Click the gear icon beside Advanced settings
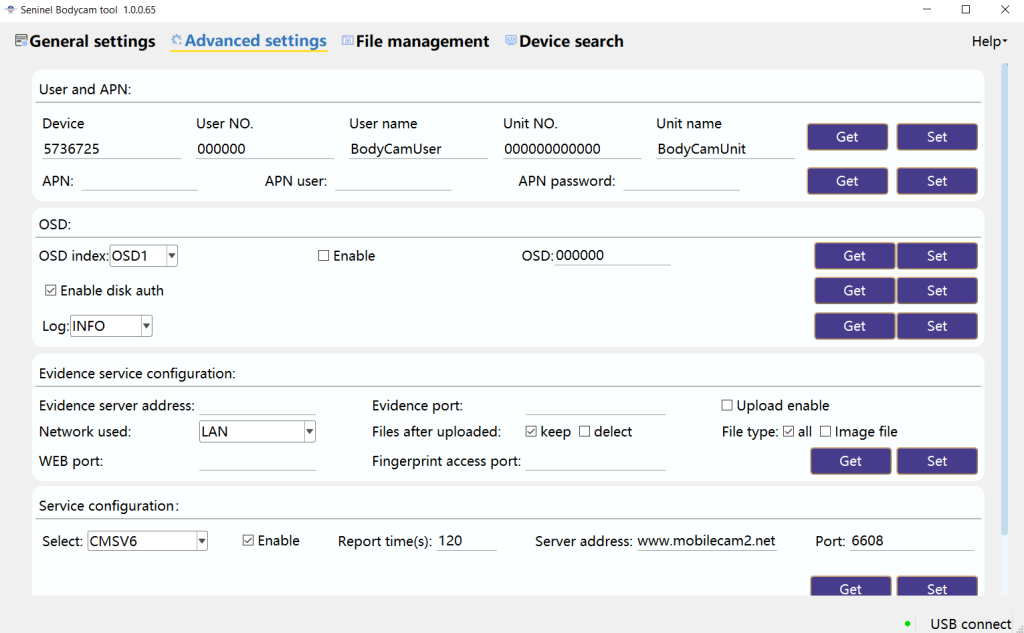The image size is (1024, 633). 177,41
